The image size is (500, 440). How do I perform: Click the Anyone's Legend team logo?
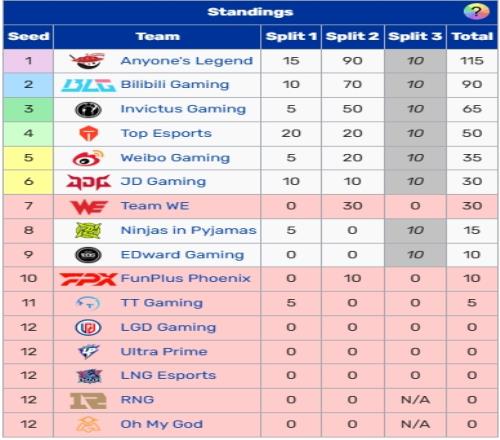coord(87,61)
